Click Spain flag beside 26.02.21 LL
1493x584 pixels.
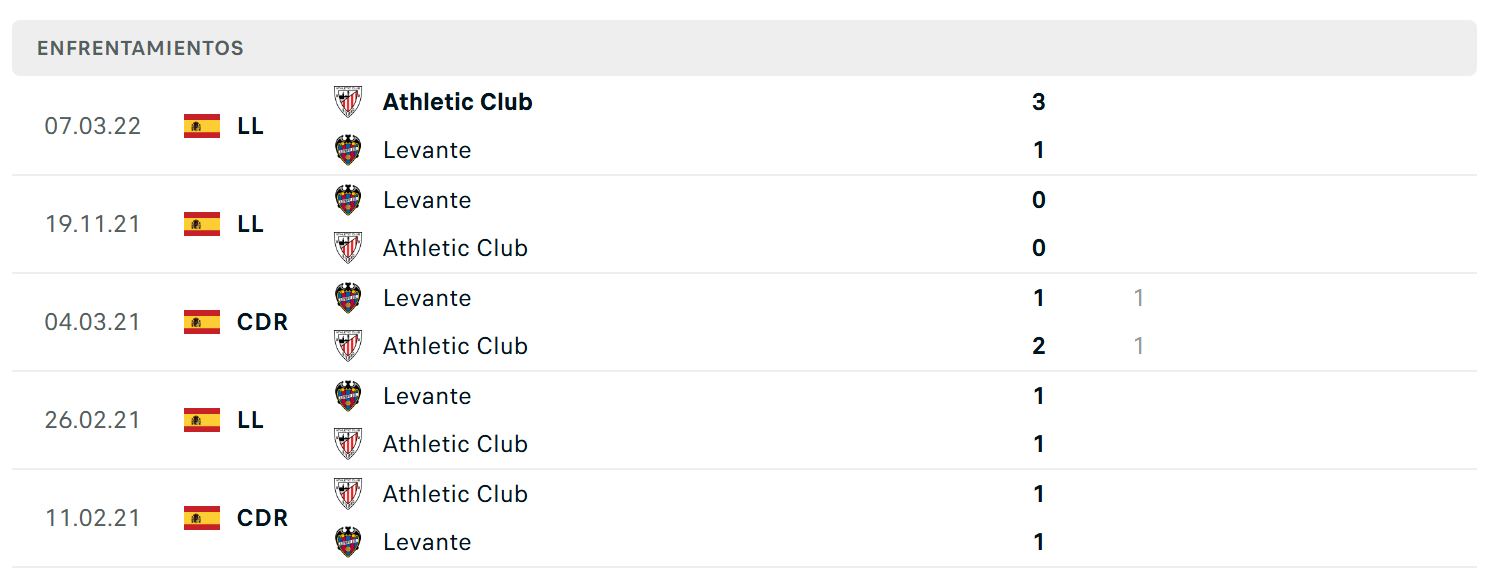(202, 420)
